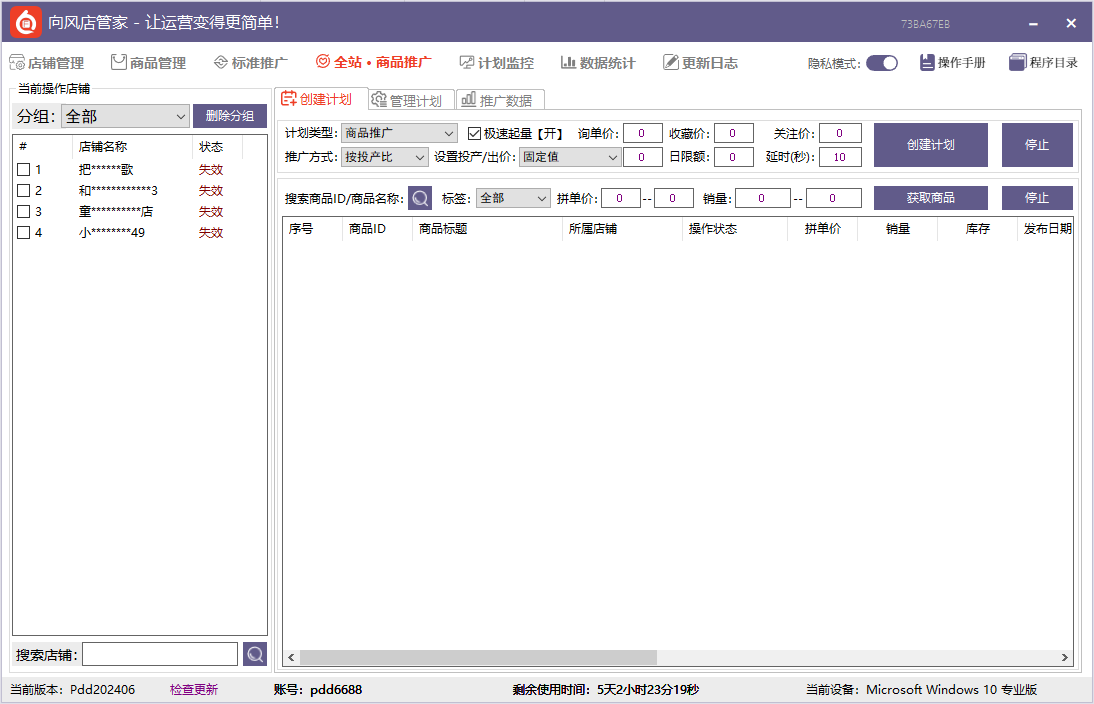This screenshot has height=704, width=1094.
Task: Click search icon next to 搜索店铺 field
Action: point(255,654)
